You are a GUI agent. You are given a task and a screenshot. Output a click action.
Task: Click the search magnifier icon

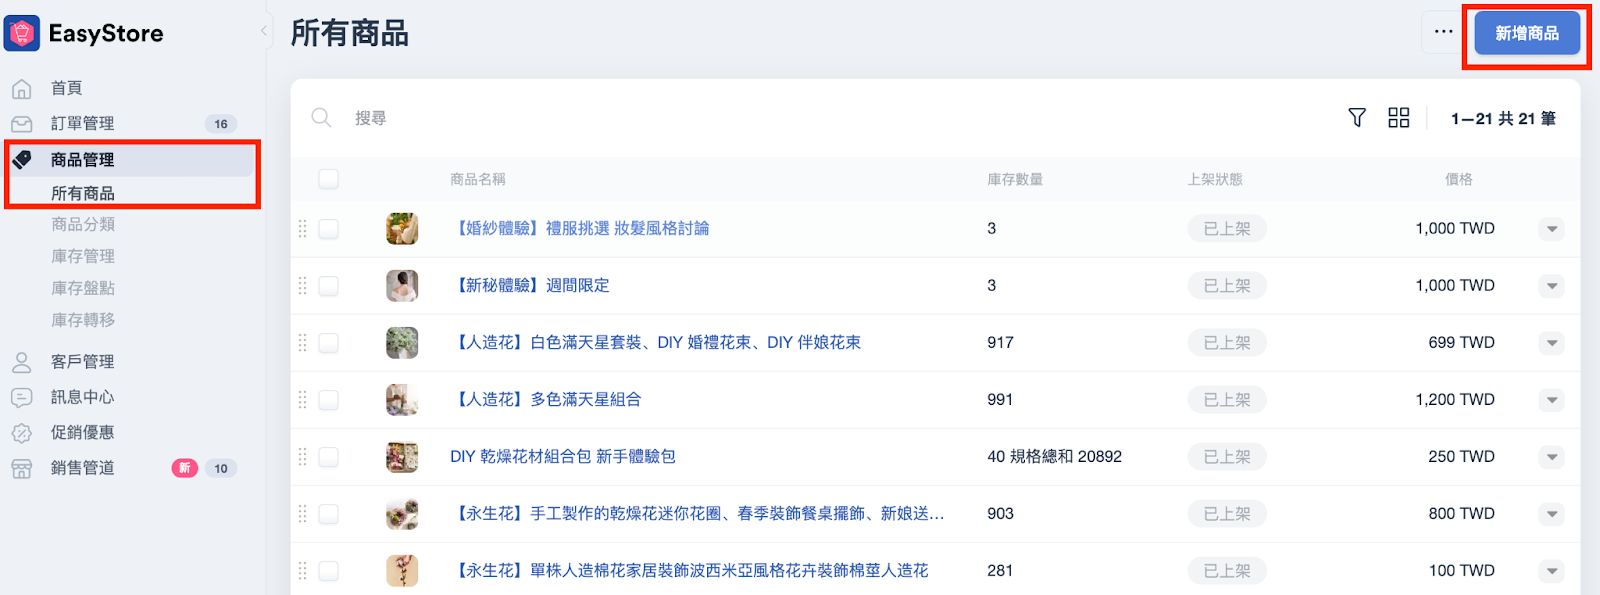click(321, 118)
